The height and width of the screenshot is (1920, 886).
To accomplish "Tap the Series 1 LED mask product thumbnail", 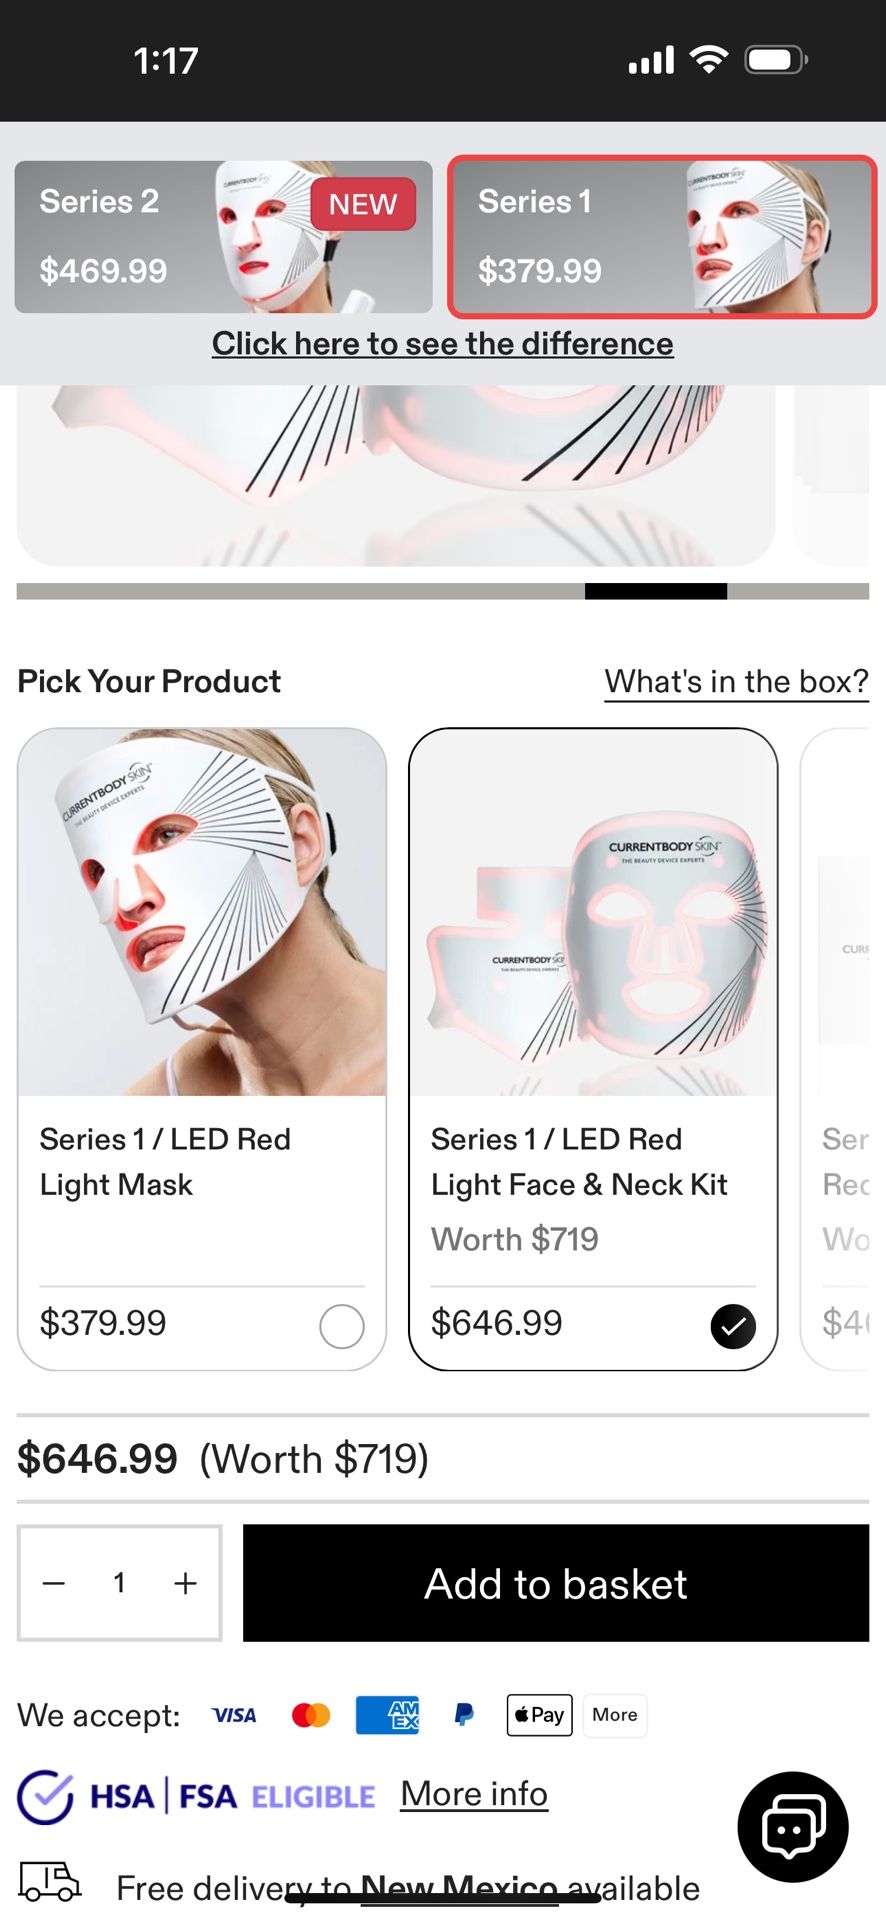I will (202, 912).
